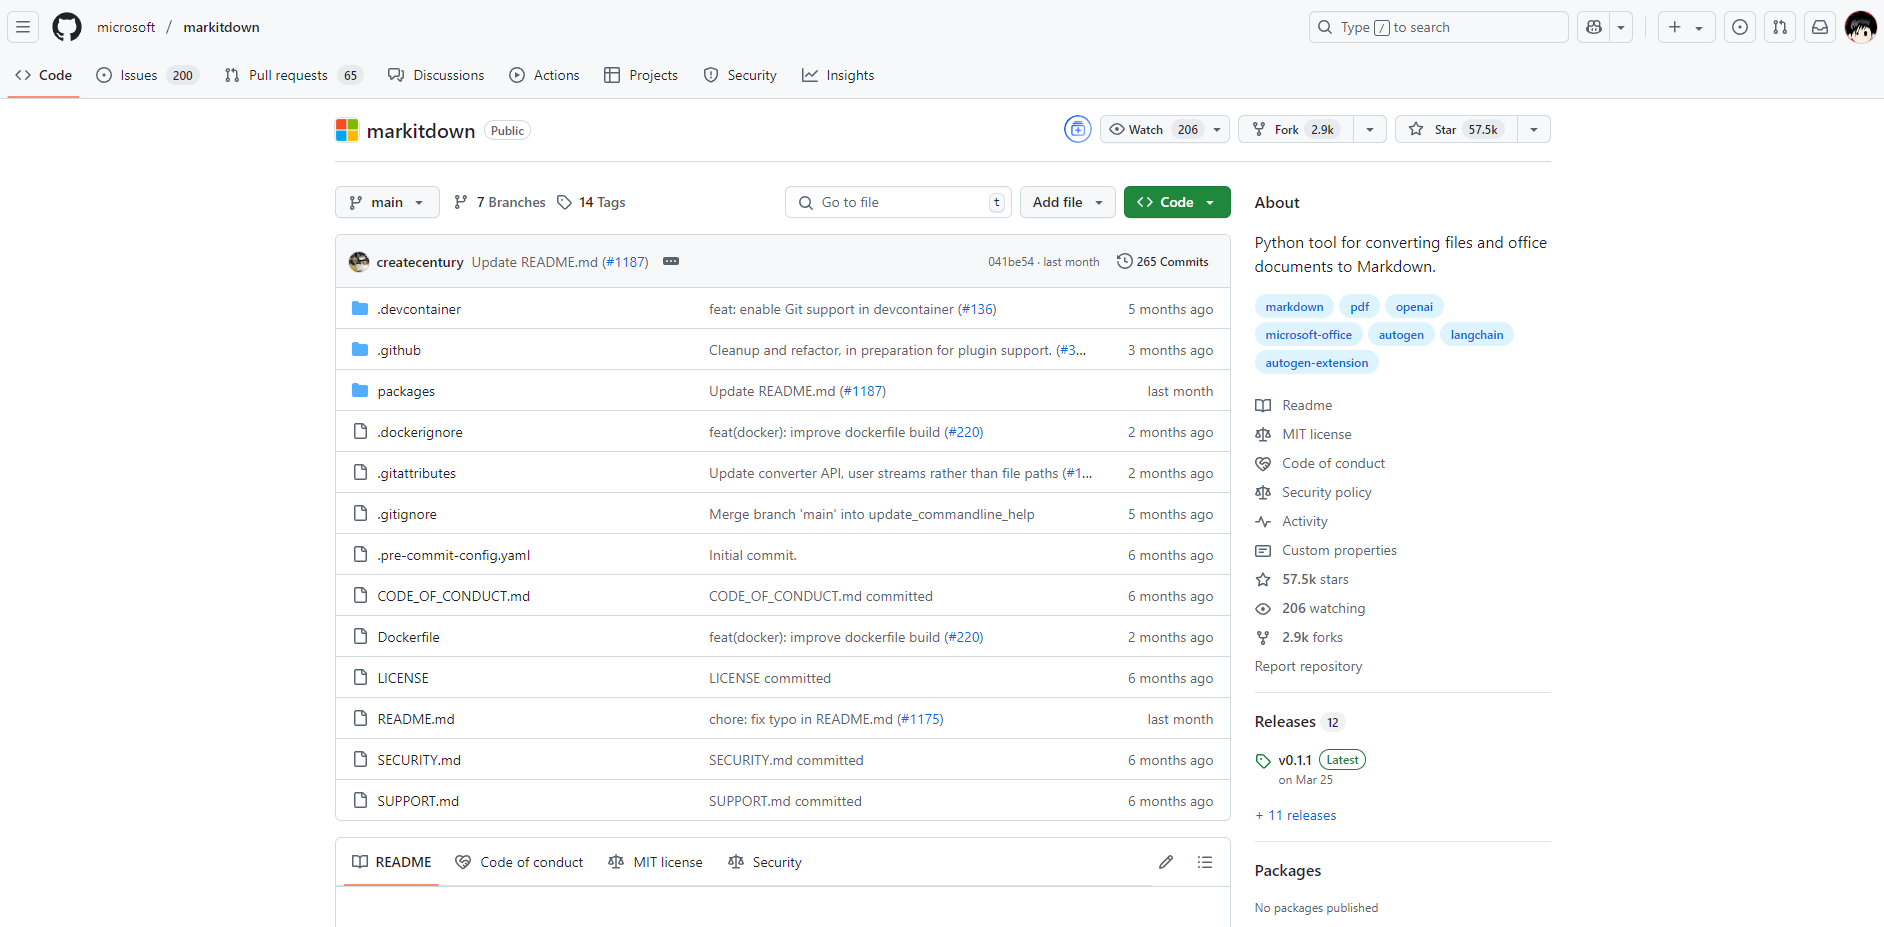Open the hamburger navigation menu

23,27
